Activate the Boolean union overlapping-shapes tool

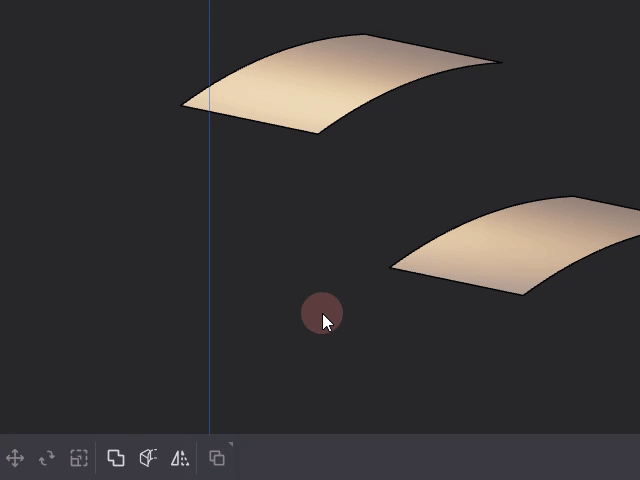pos(116,458)
